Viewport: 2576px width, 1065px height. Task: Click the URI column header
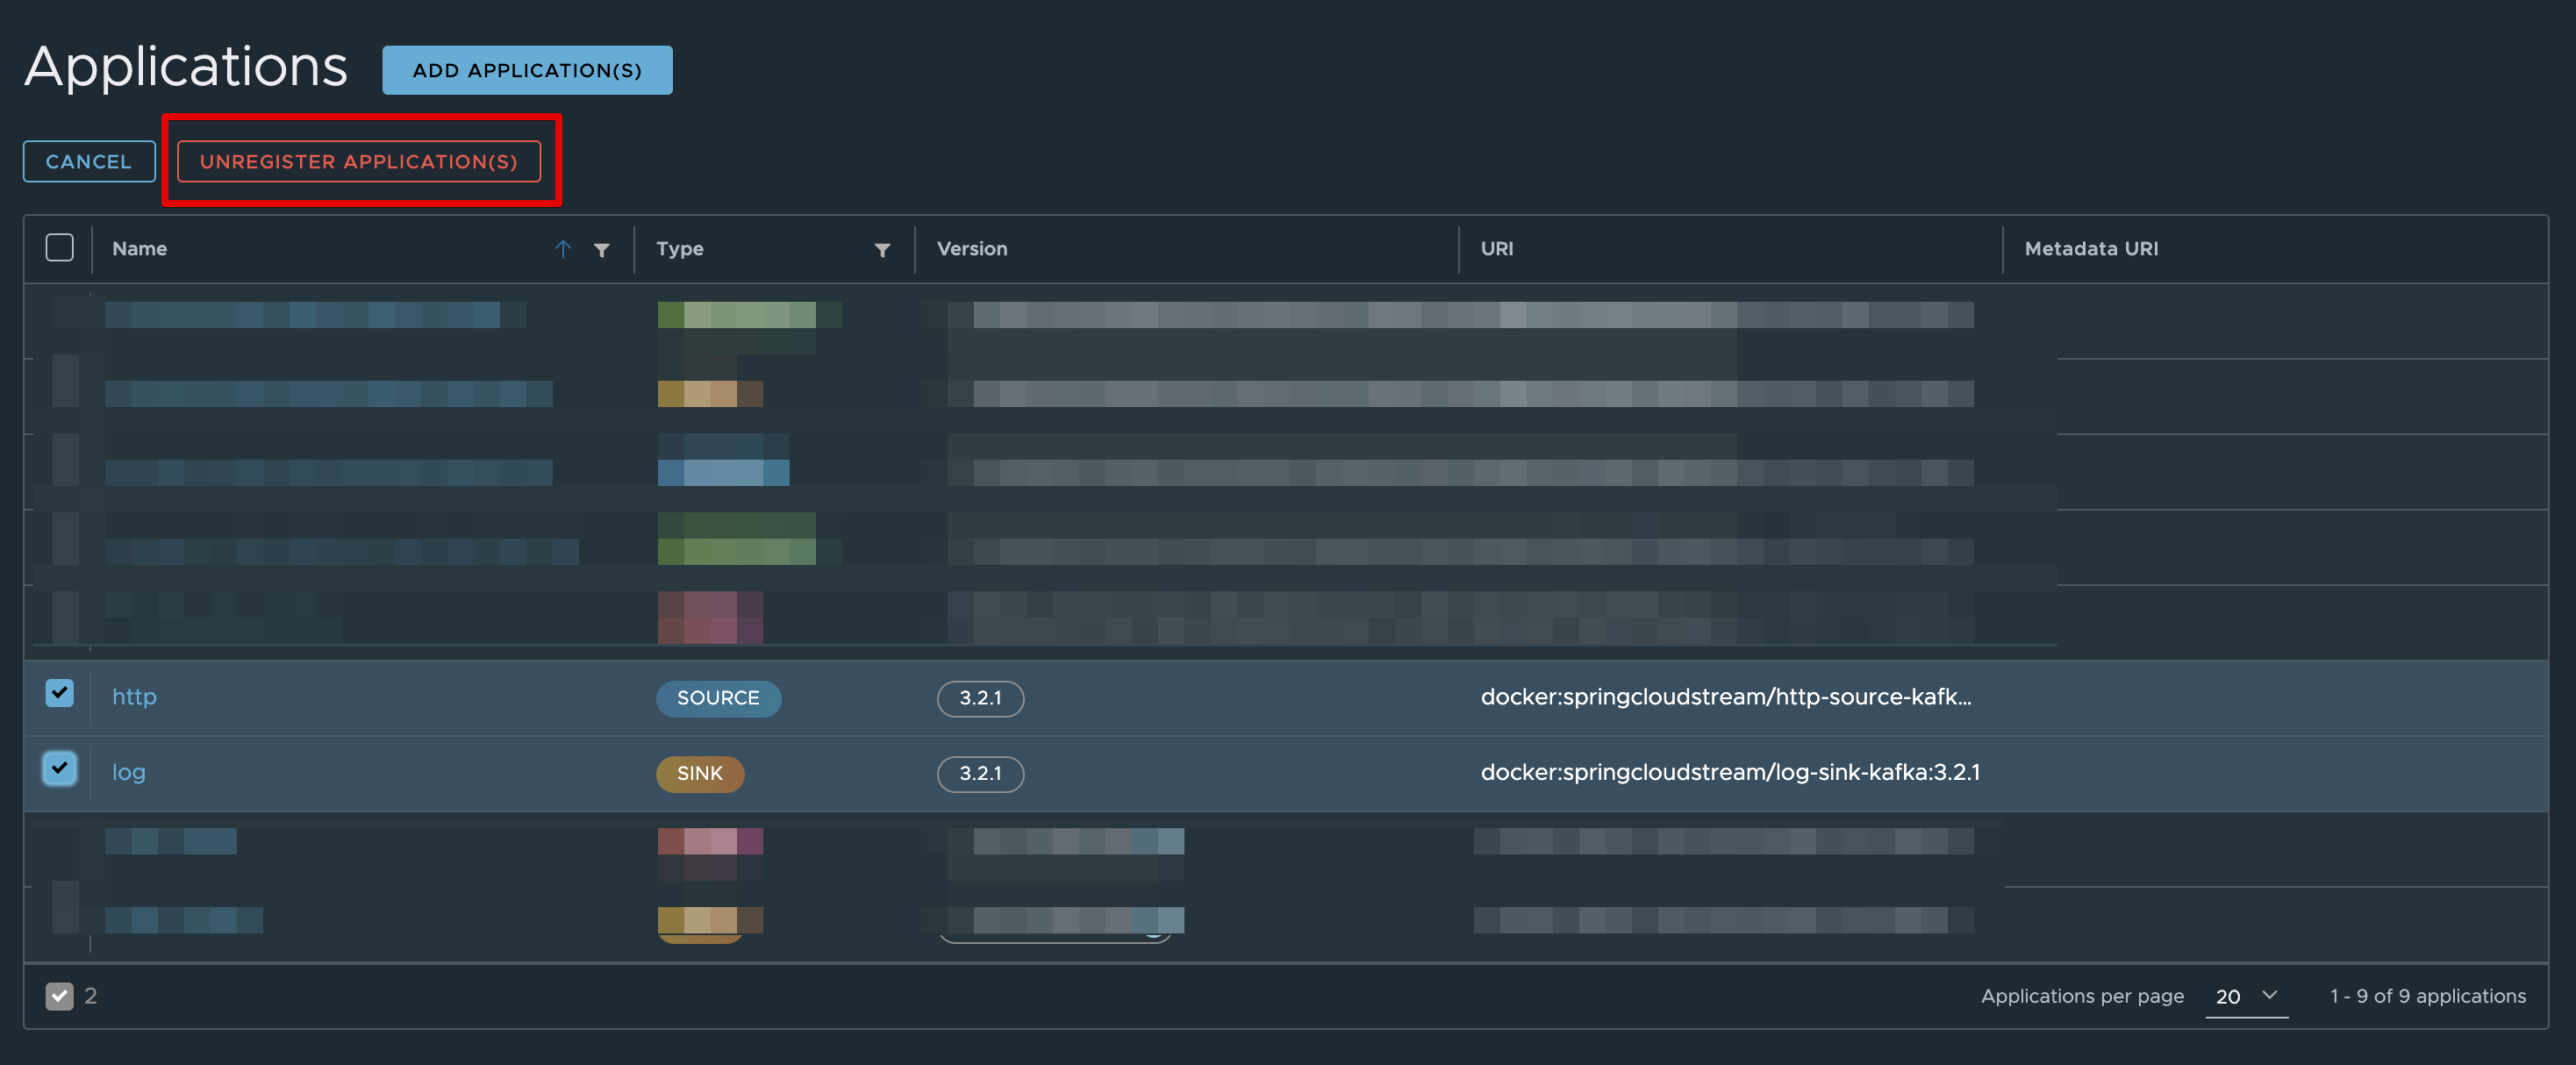point(1496,249)
